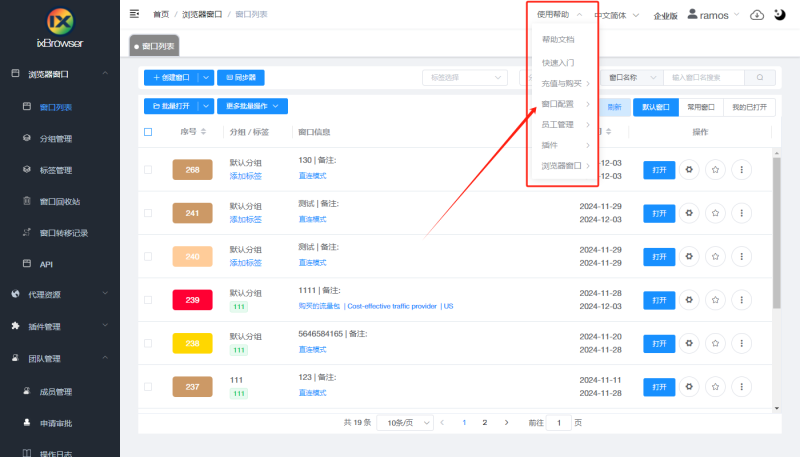Star window 241 as favorite
800x457 pixels.
[x=715, y=213]
